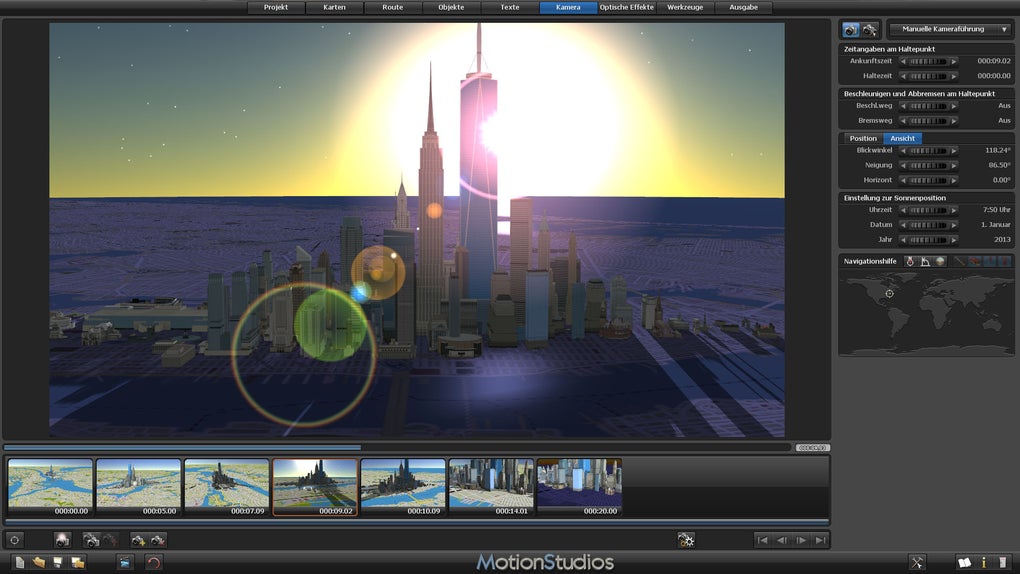Select the thumbnail at 000:00.00

coord(50,487)
